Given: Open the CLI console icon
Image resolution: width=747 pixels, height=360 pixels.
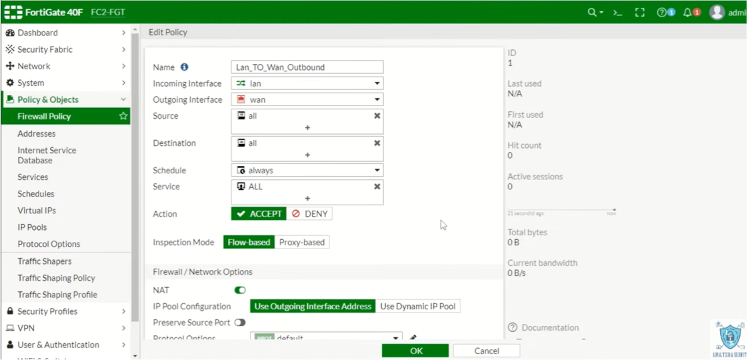Looking at the screenshot, I should [x=617, y=12].
